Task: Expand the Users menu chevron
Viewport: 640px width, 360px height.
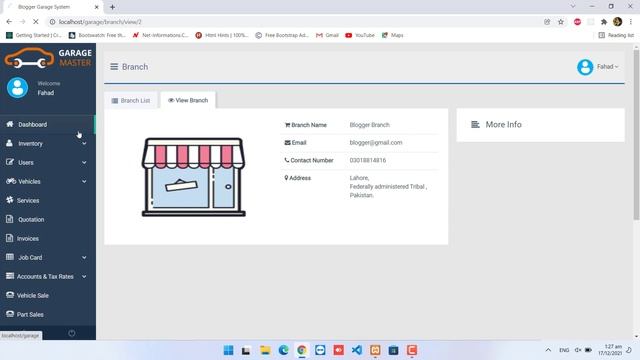Action: tap(84, 162)
